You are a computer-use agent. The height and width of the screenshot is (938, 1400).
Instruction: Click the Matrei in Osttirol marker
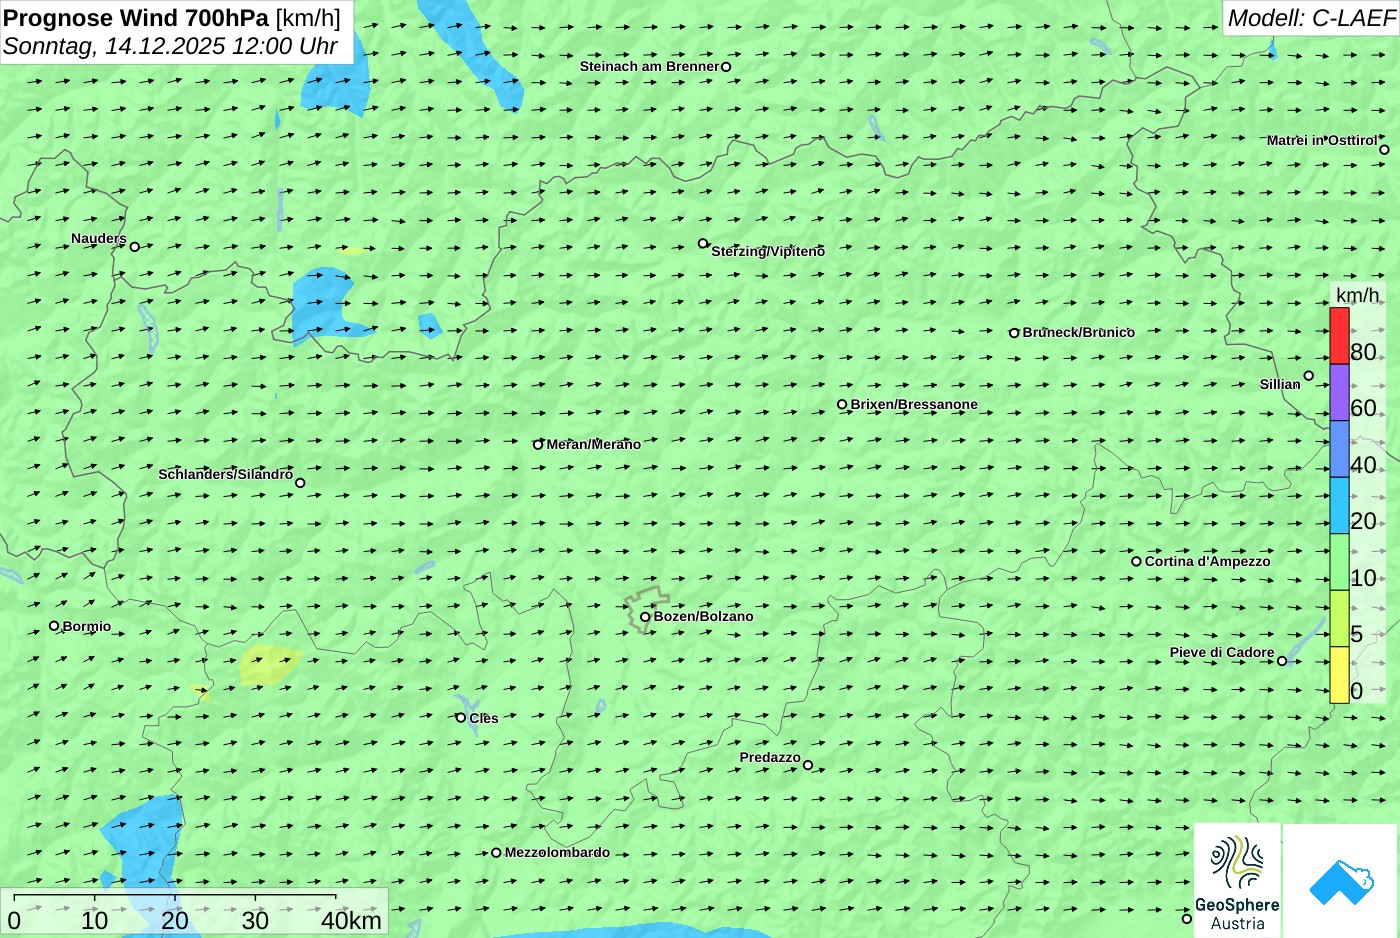(1384, 150)
